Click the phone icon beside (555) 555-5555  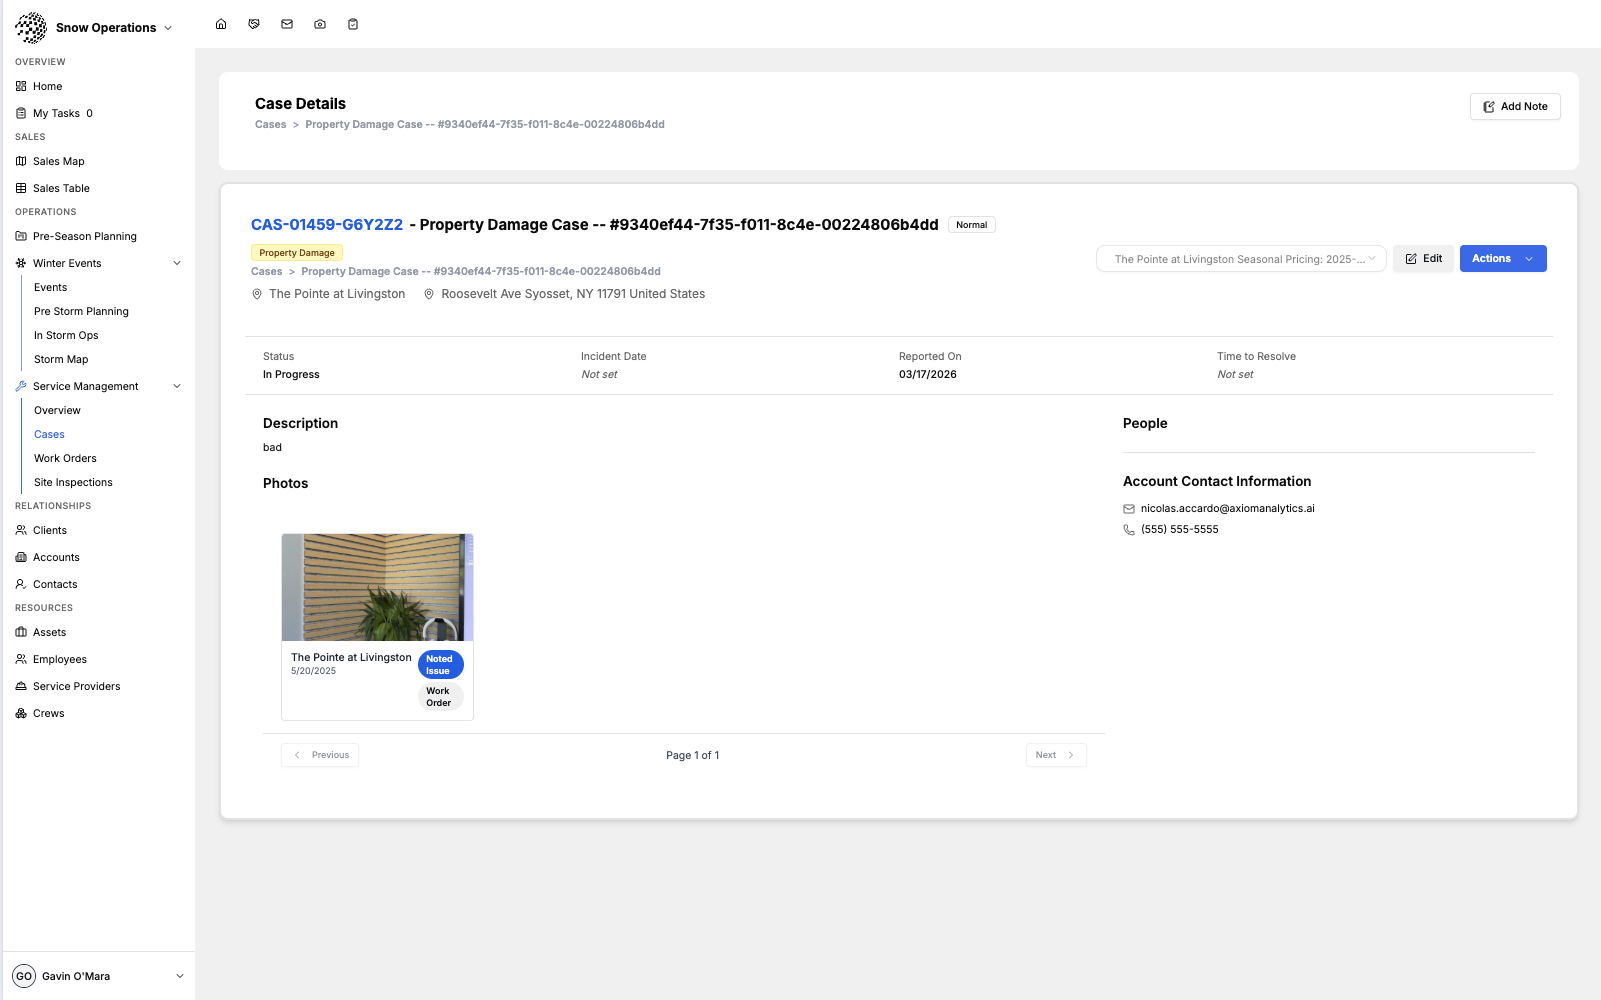[1129, 530]
